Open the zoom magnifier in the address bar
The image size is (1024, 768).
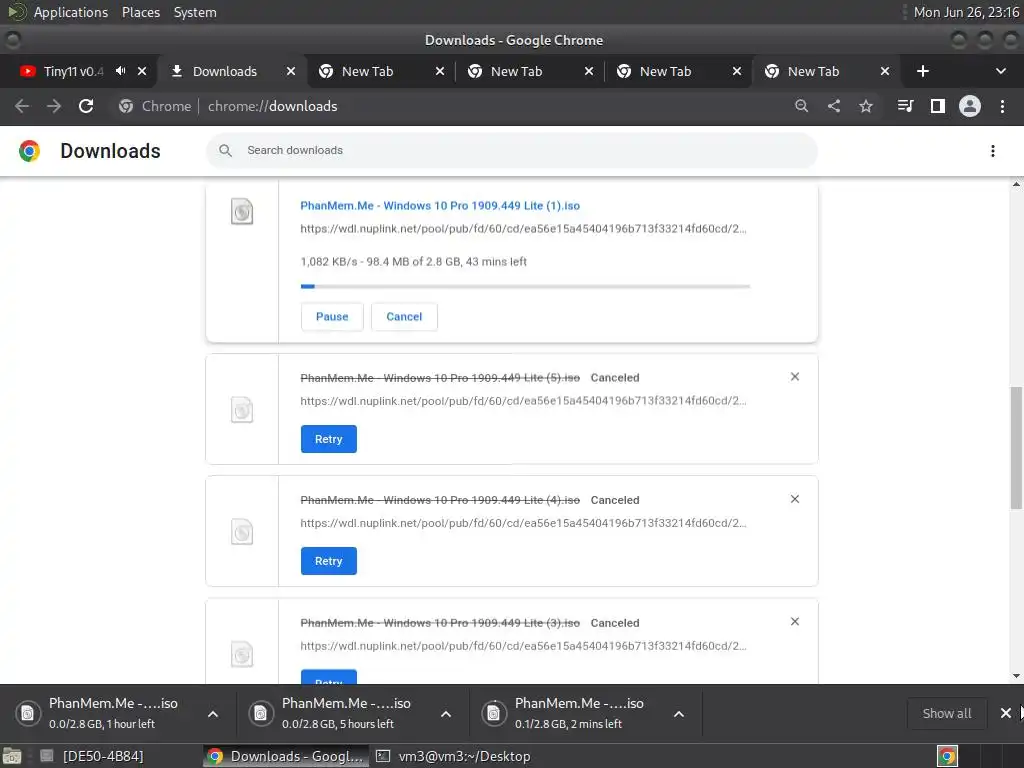(801, 106)
